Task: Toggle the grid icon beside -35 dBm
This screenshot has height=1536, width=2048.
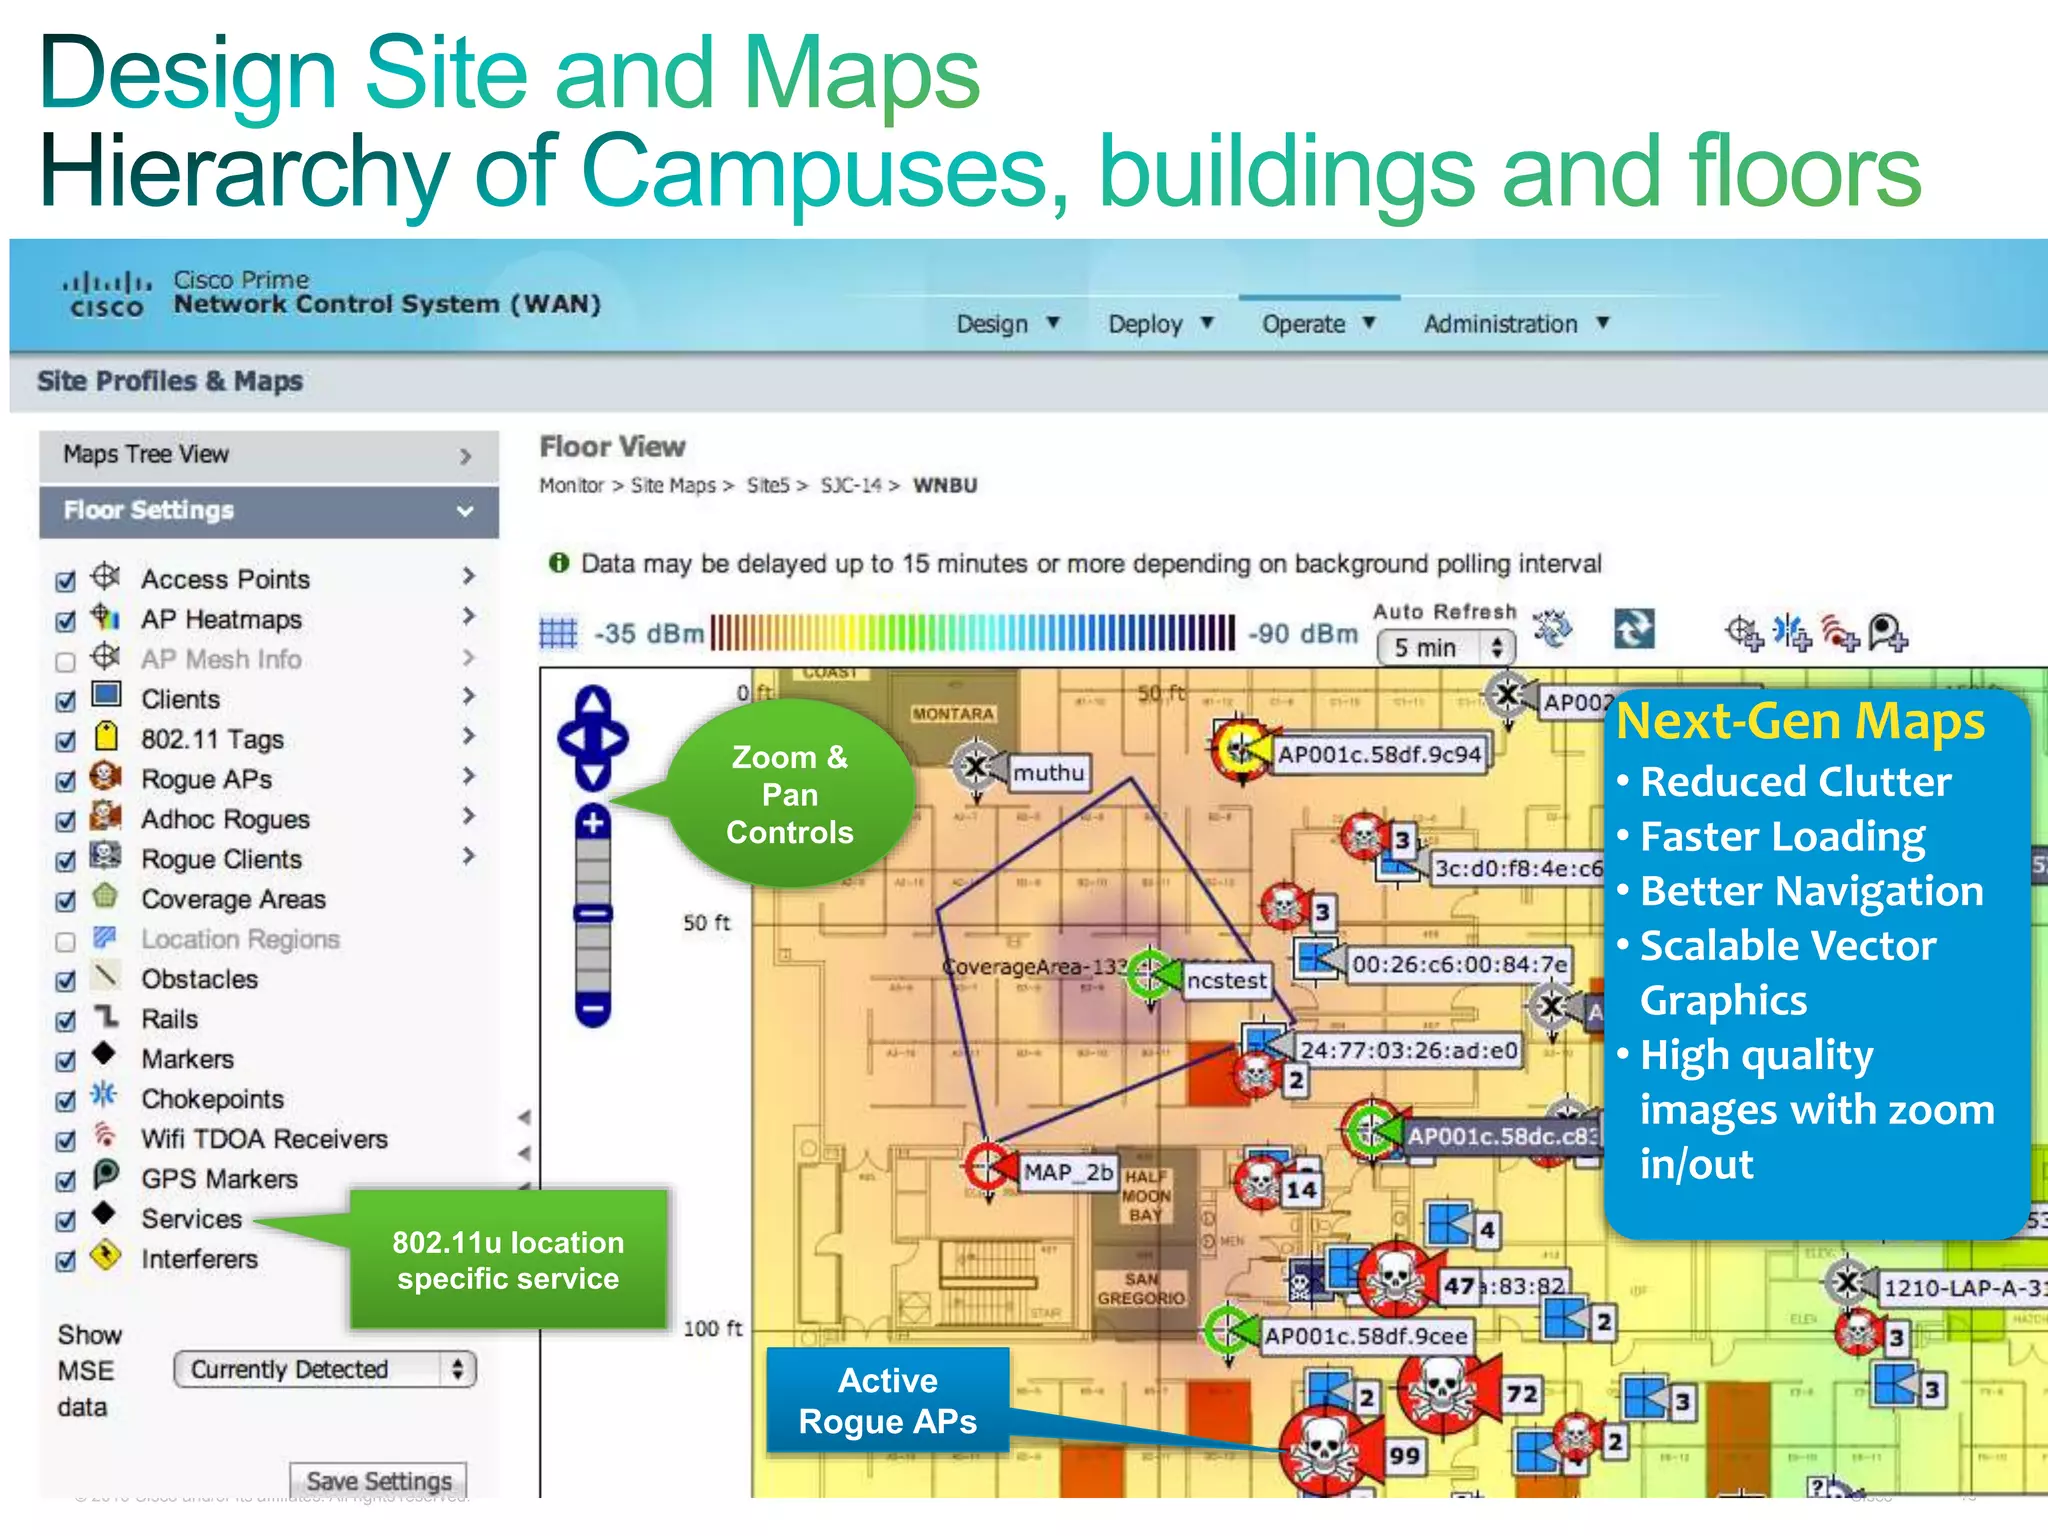Action: point(558,633)
